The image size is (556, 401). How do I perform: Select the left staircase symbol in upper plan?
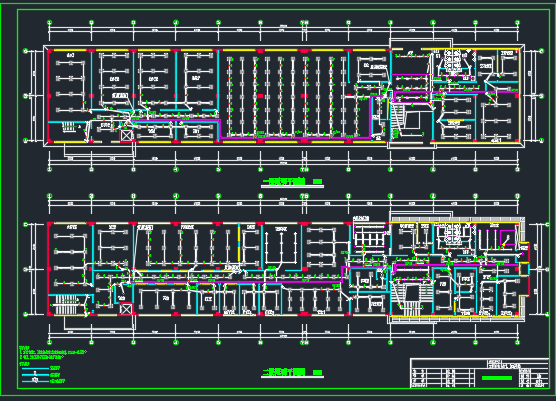coord(72,128)
